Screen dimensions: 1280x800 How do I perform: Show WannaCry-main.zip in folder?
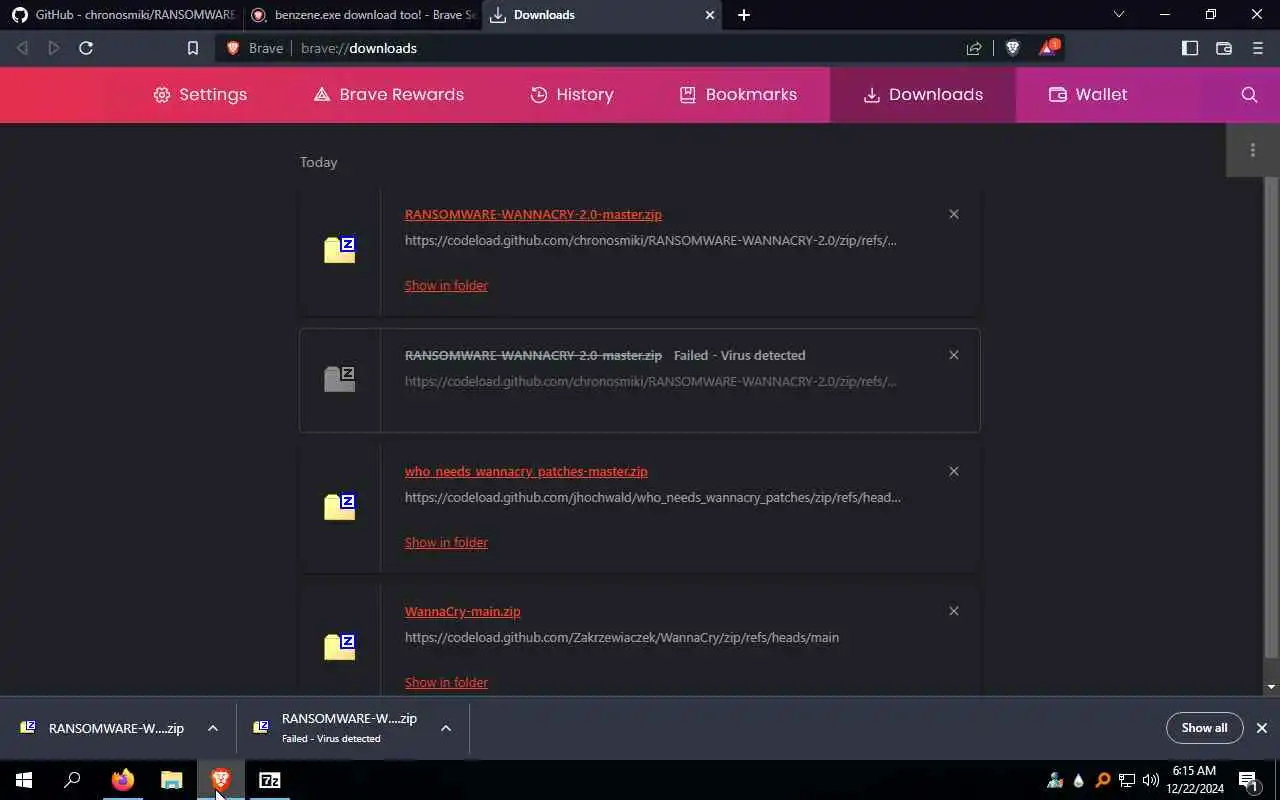(446, 682)
